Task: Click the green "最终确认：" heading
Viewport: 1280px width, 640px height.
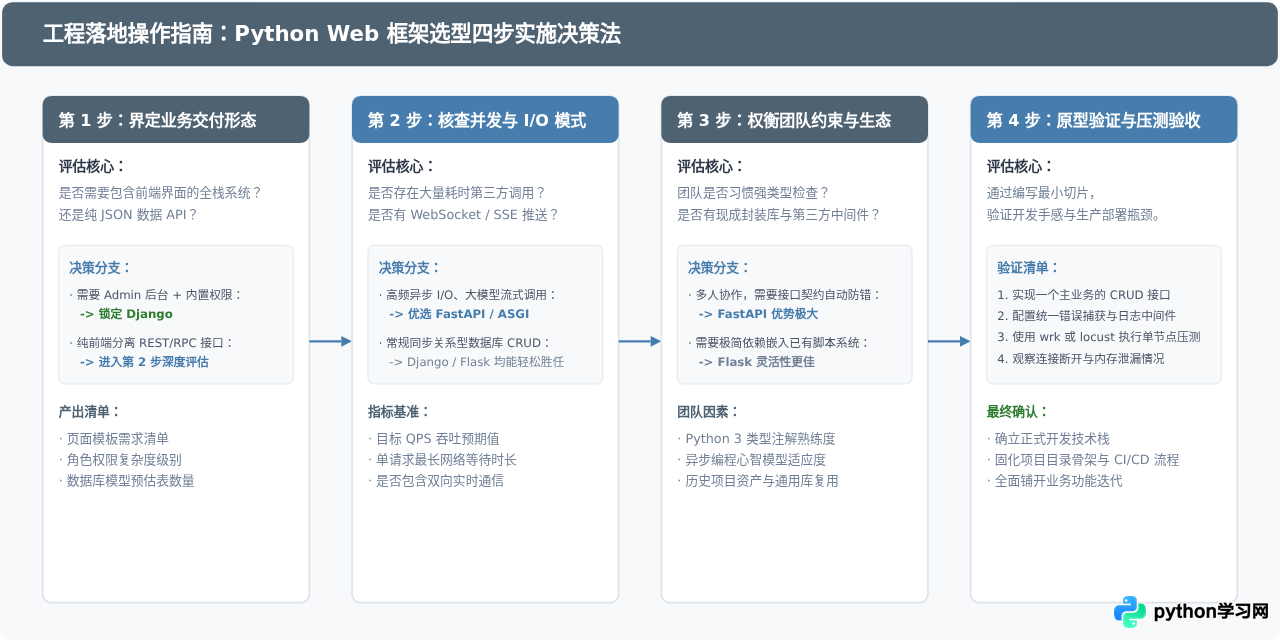Action: (x=1018, y=411)
